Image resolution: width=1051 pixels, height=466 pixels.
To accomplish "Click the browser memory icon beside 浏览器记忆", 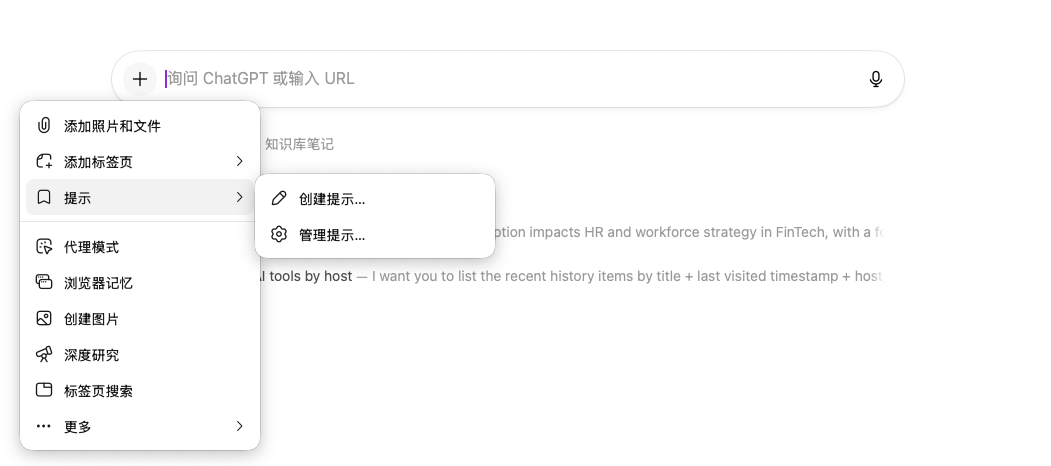I will point(44,283).
